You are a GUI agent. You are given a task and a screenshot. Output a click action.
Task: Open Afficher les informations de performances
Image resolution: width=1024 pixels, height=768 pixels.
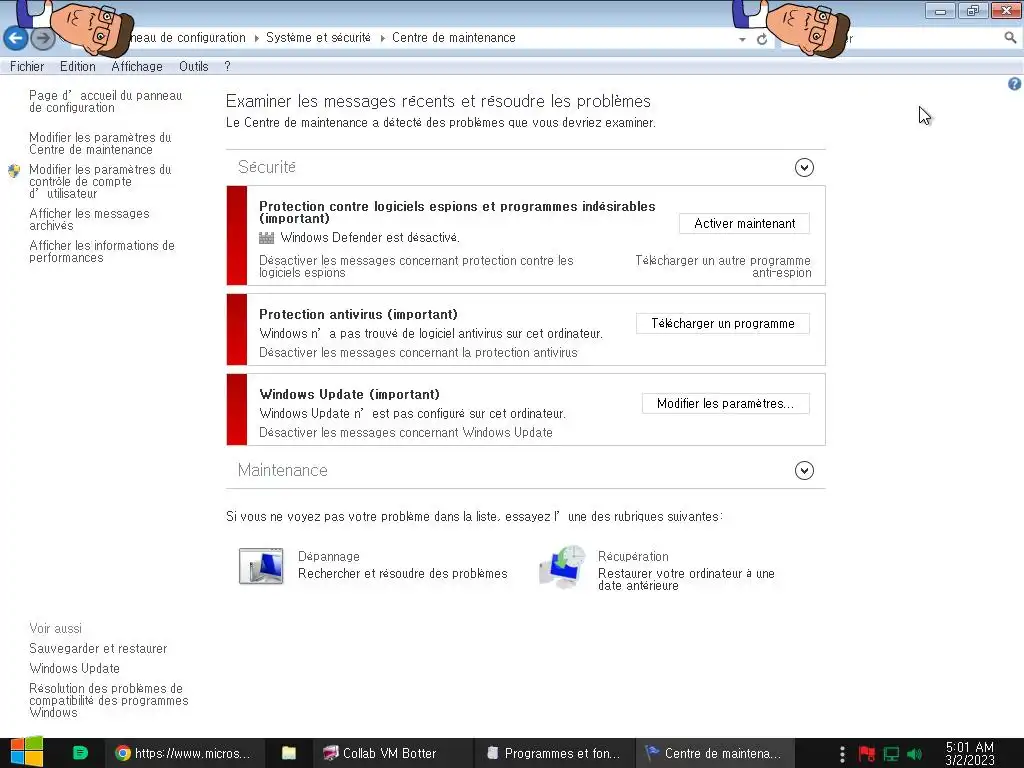pos(102,251)
